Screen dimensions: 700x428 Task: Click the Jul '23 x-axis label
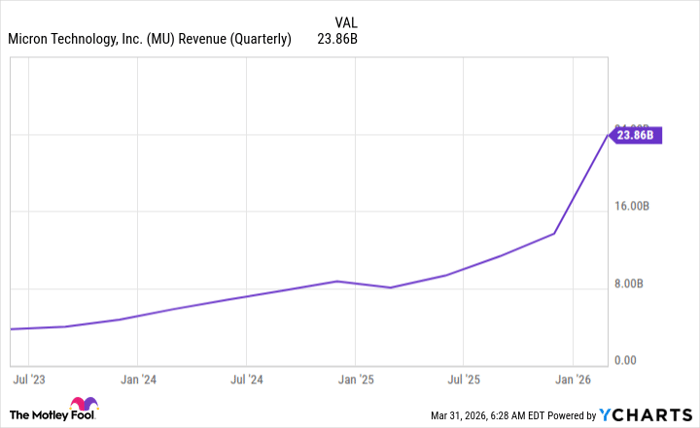29,380
